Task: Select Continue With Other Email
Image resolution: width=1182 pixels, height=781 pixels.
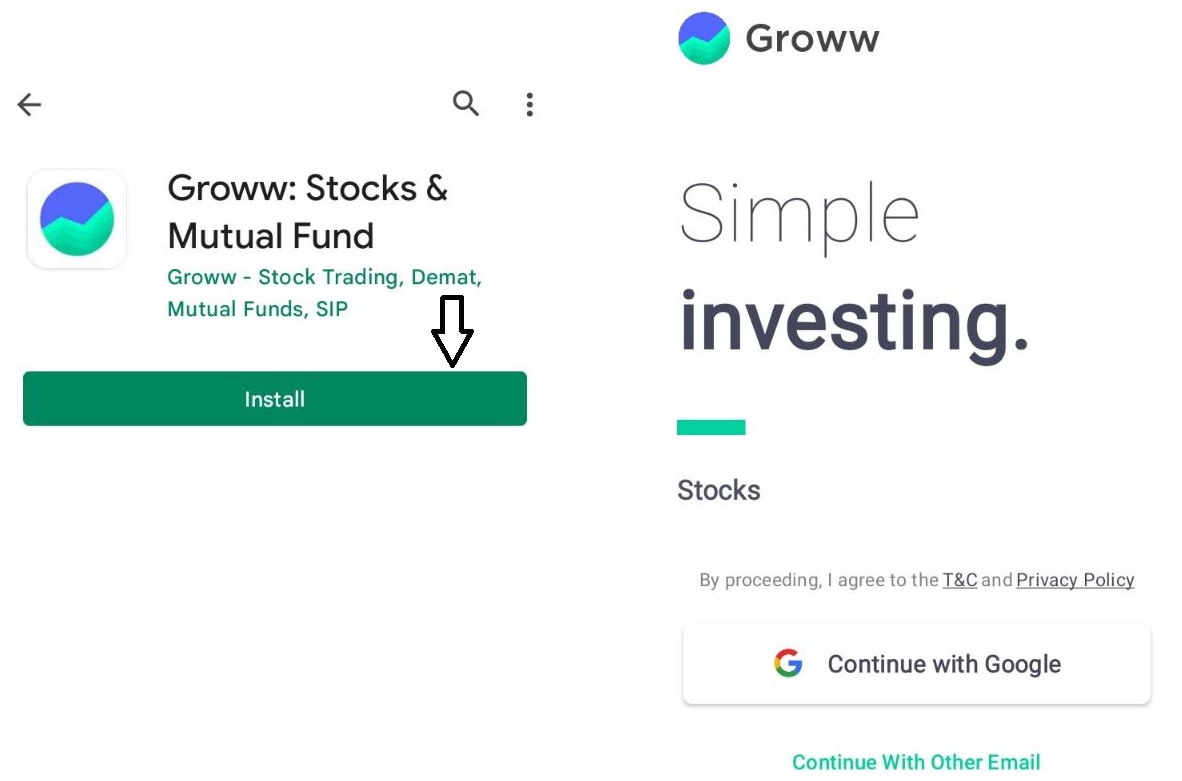Action: click(916, 762)
